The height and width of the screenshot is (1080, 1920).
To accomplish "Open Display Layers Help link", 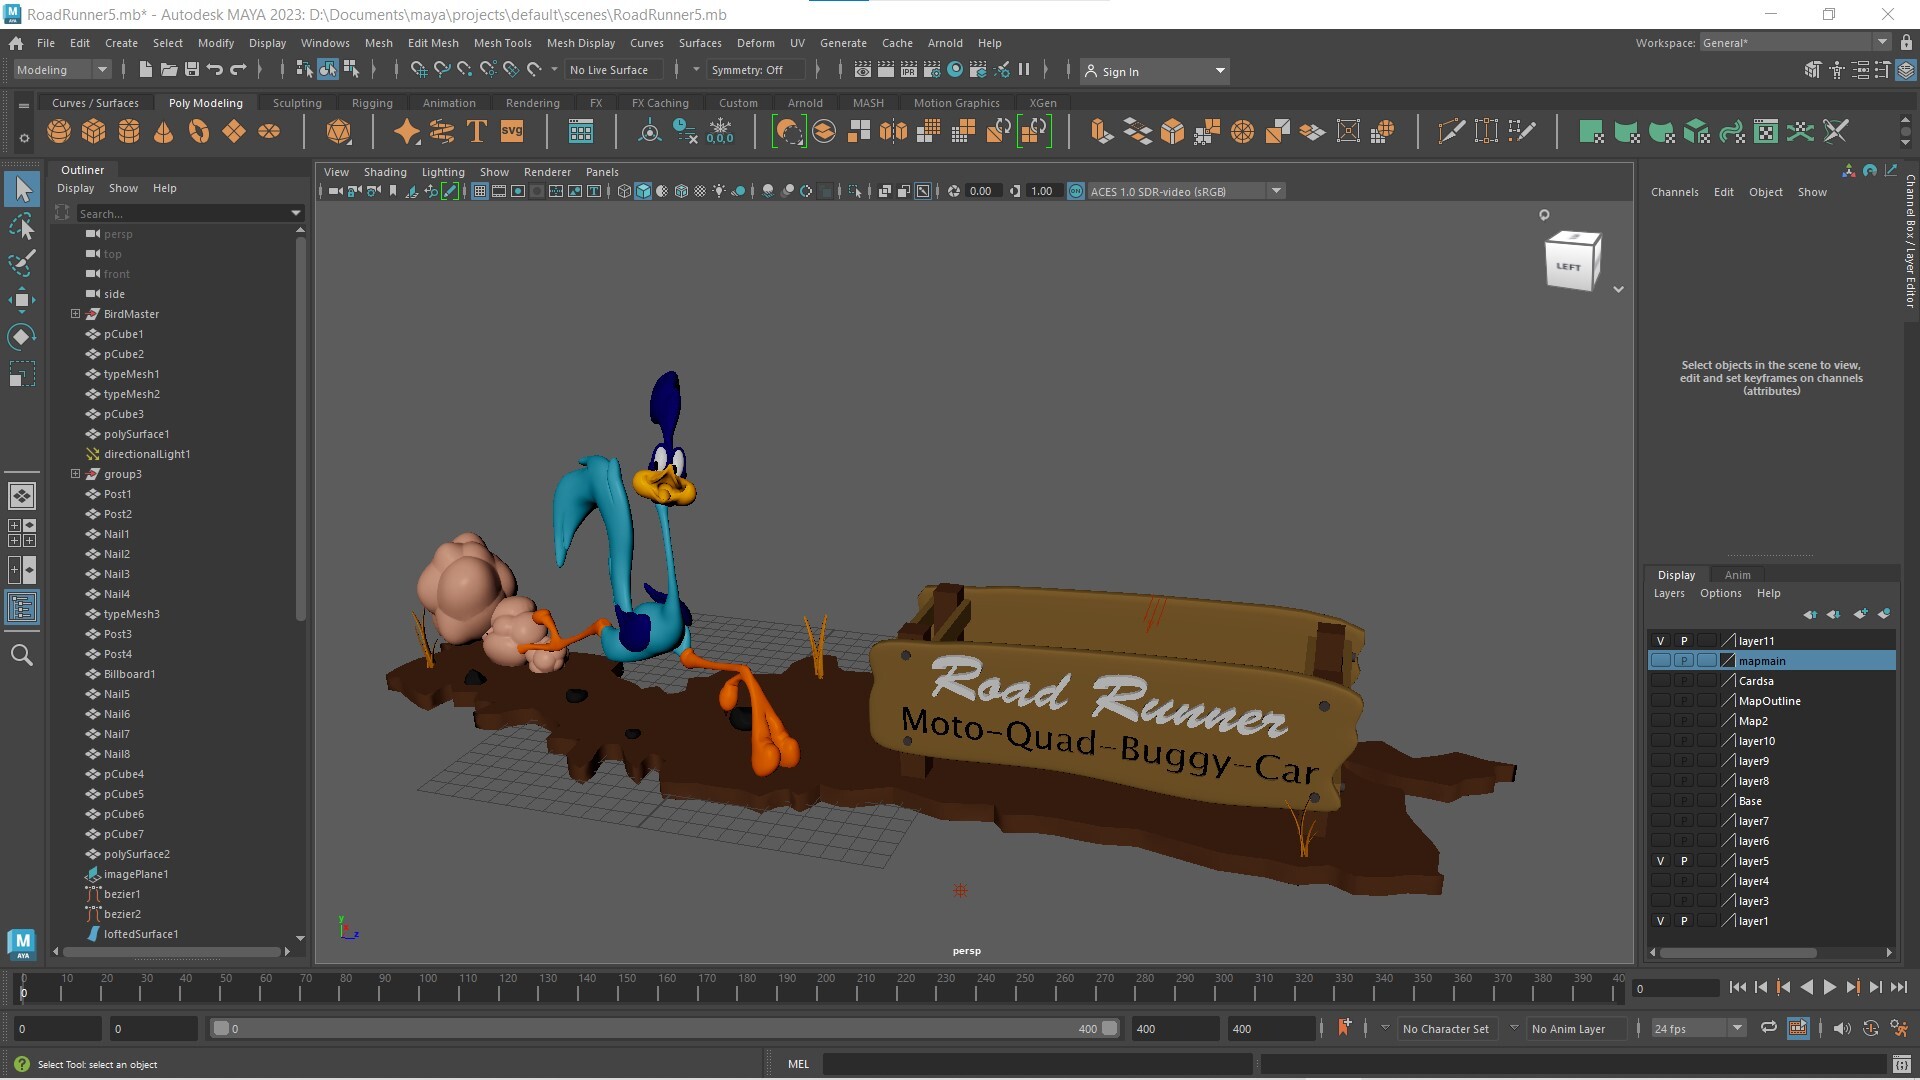I will coord(1768,593).
